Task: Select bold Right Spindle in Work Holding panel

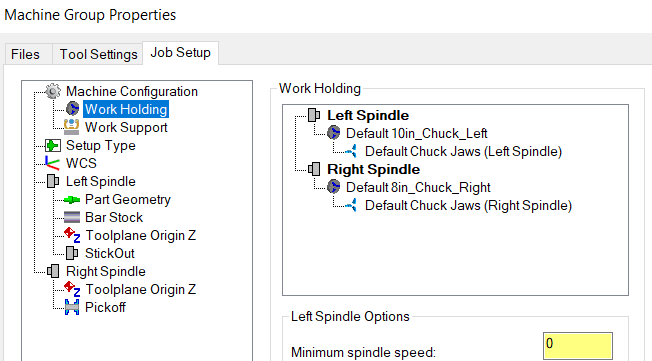Action: coord(373,169)
